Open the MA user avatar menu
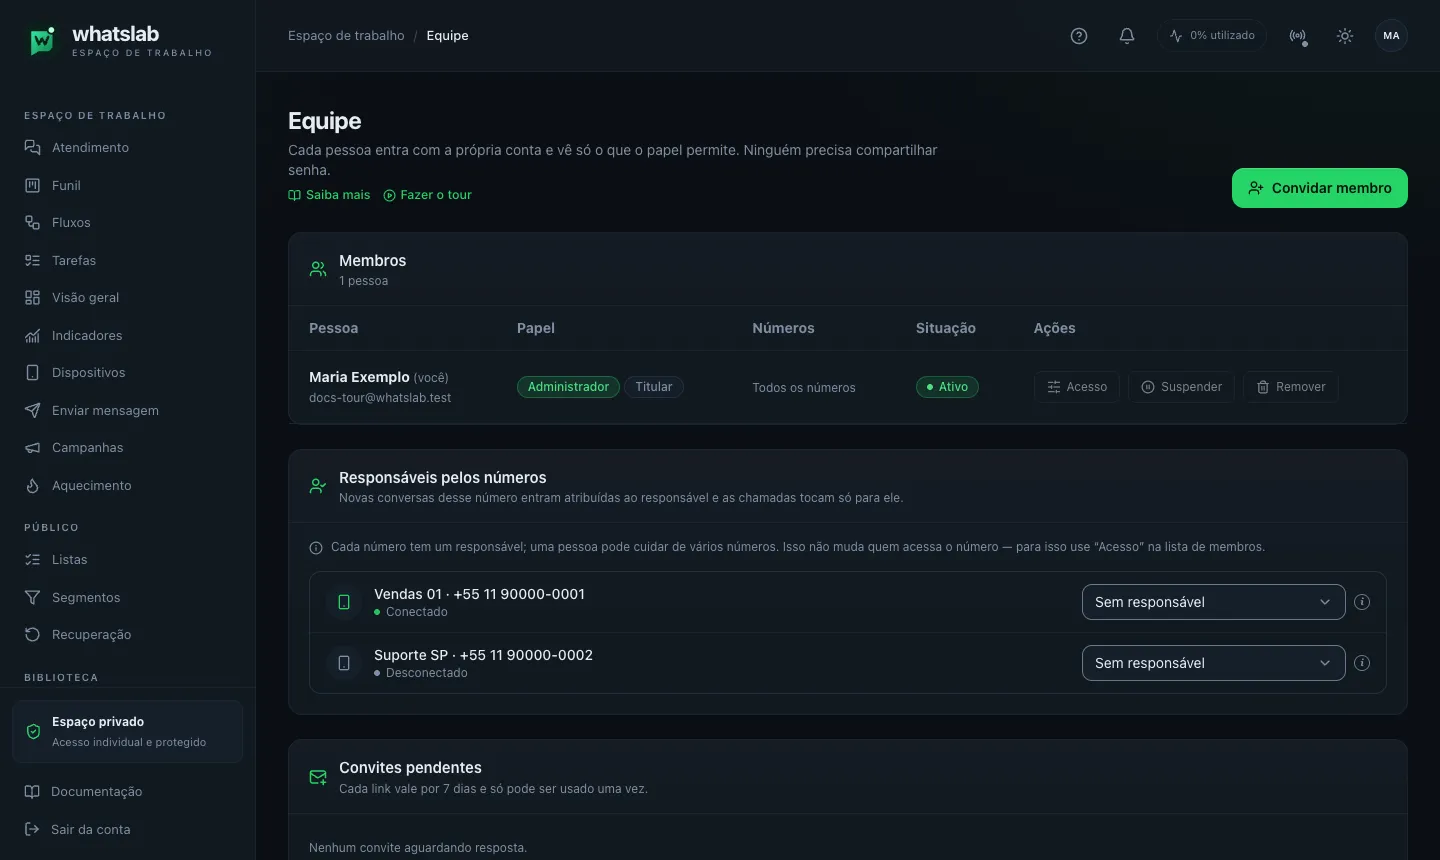1440x860 pixels. pyautogui.click(x=1391, y=36)
